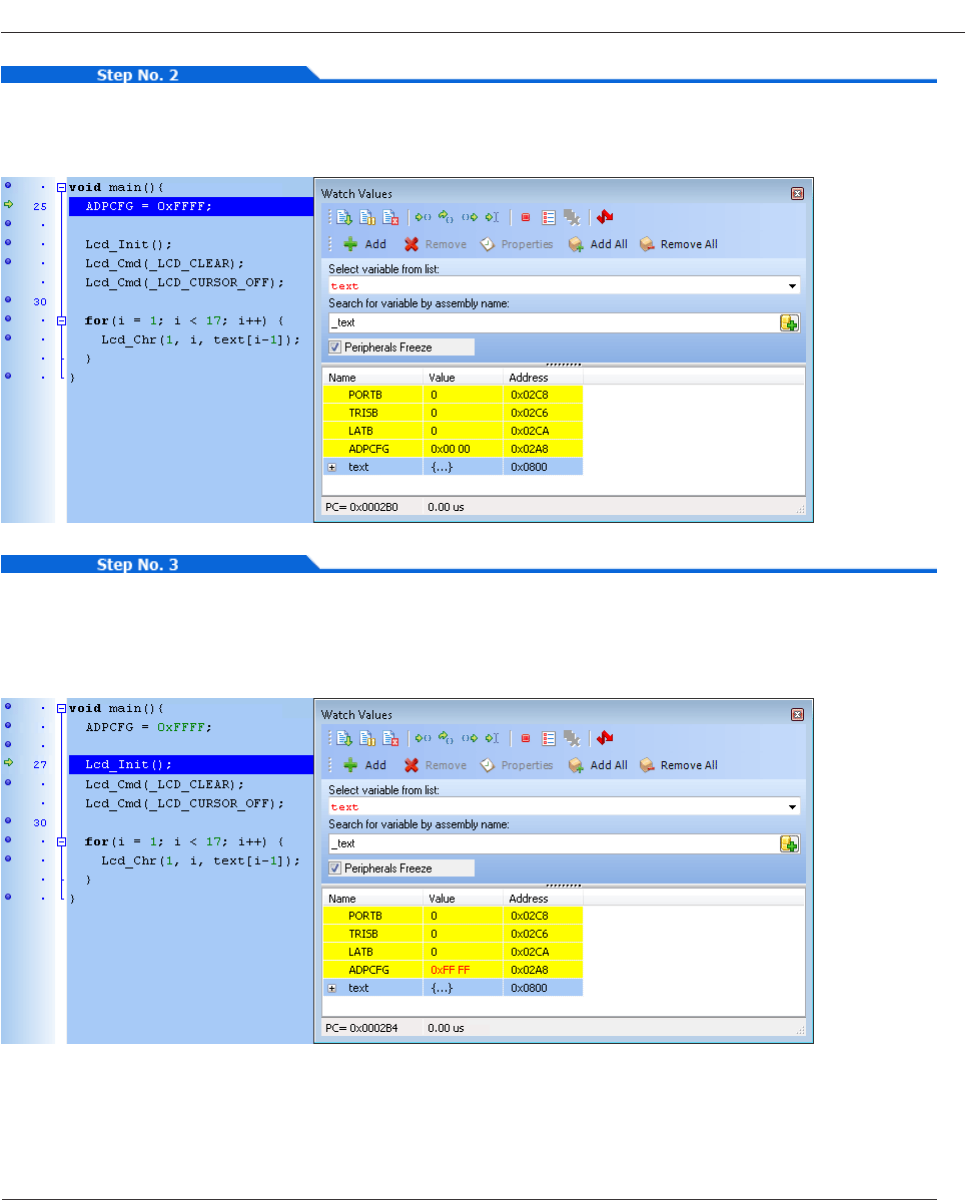Click assembly name search field in lower panel

pos(552,844)
